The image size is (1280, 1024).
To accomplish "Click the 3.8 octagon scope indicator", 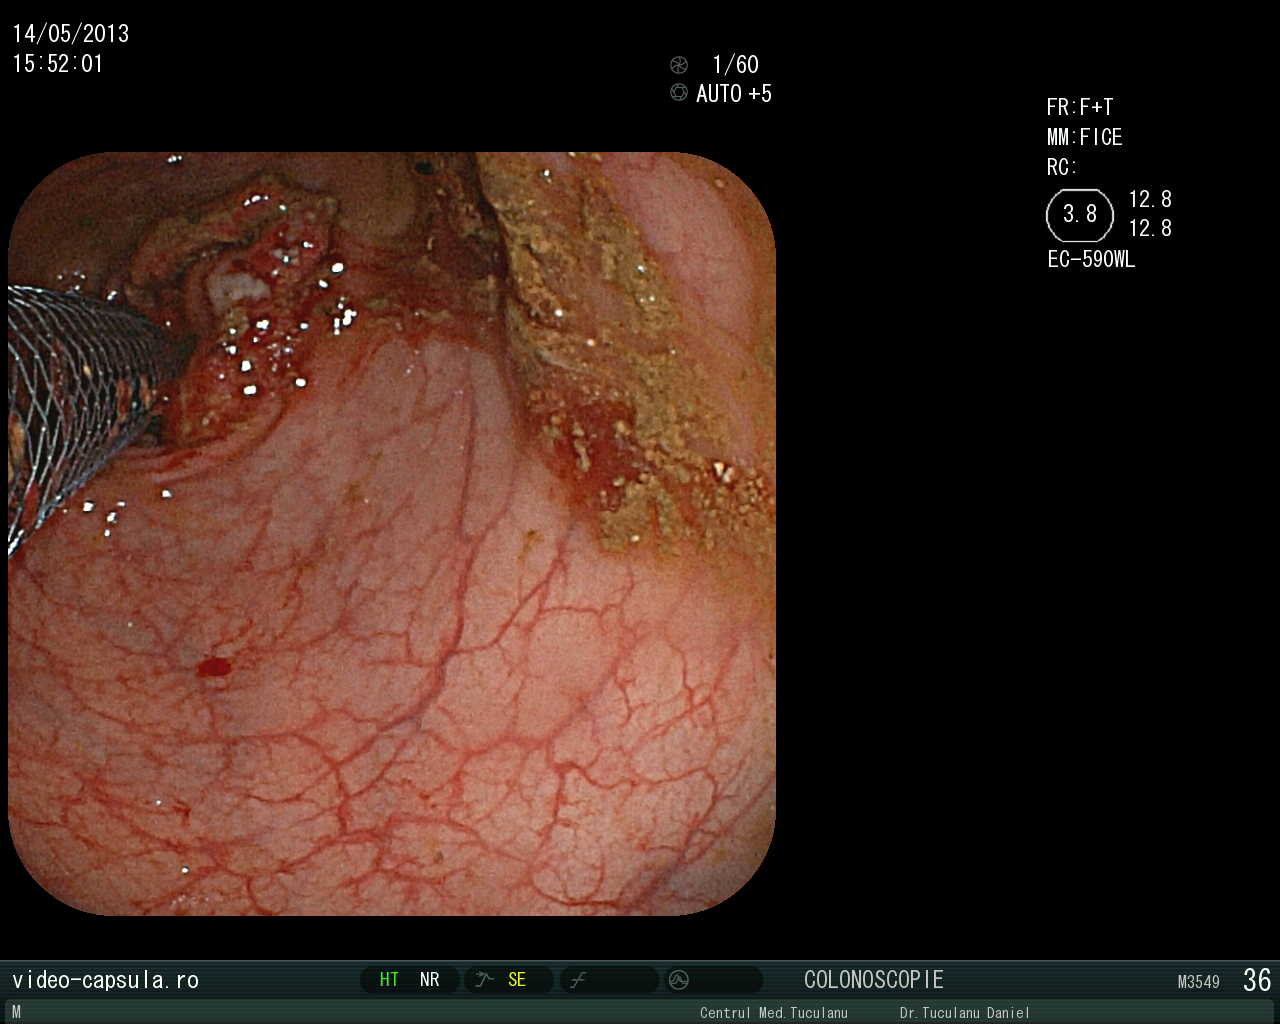I will pos(1080,215).
